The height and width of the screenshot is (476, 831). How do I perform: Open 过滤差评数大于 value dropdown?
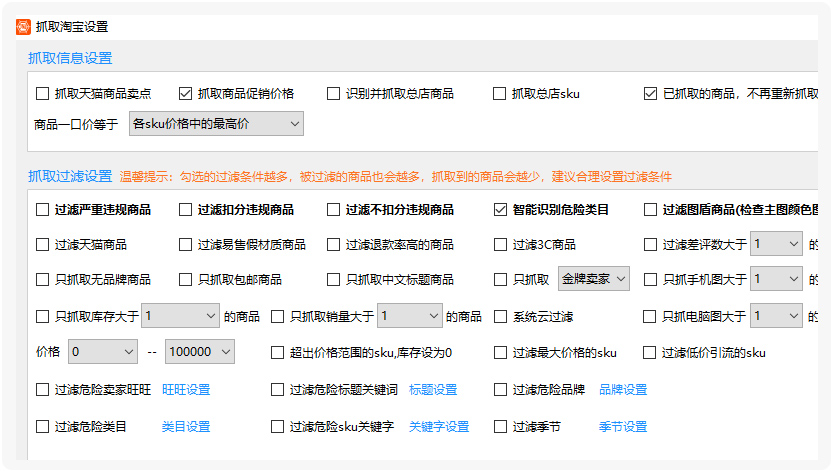(776, 244)
